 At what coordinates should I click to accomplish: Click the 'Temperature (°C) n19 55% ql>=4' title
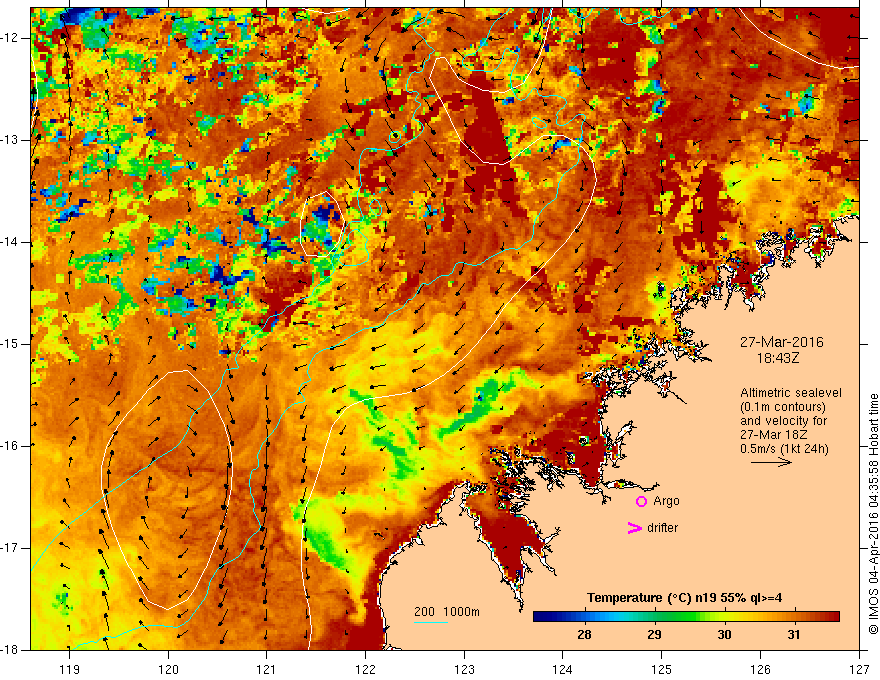coord(684,598)
